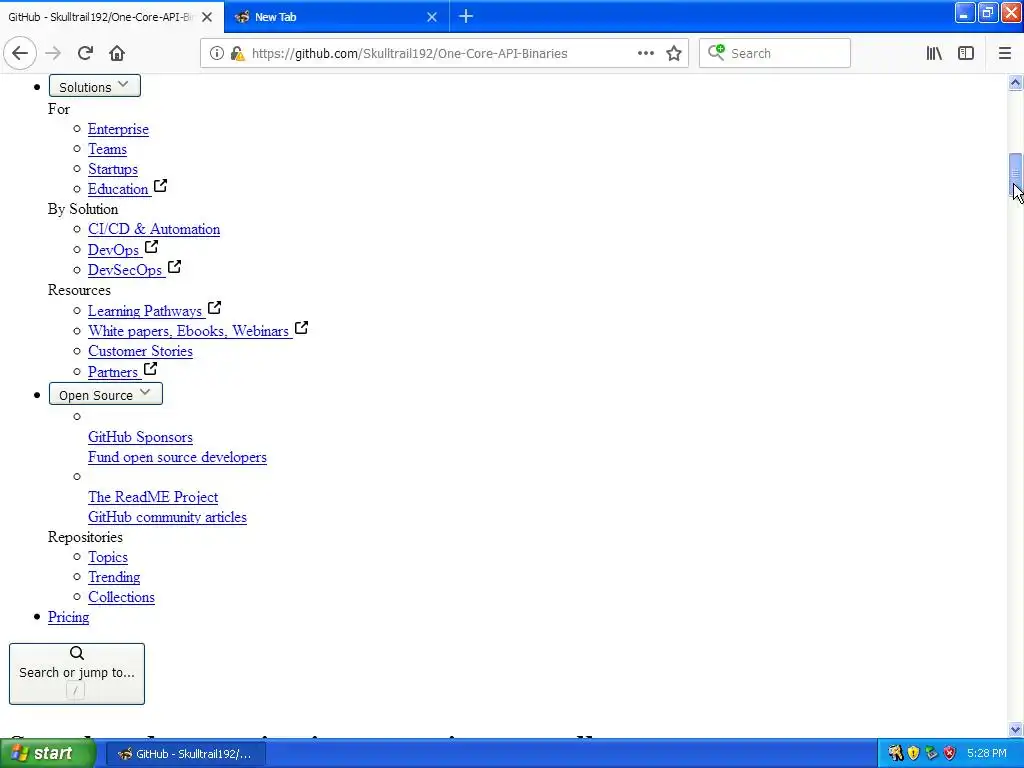
Task: Open the Pricing link
Action: 69,617
